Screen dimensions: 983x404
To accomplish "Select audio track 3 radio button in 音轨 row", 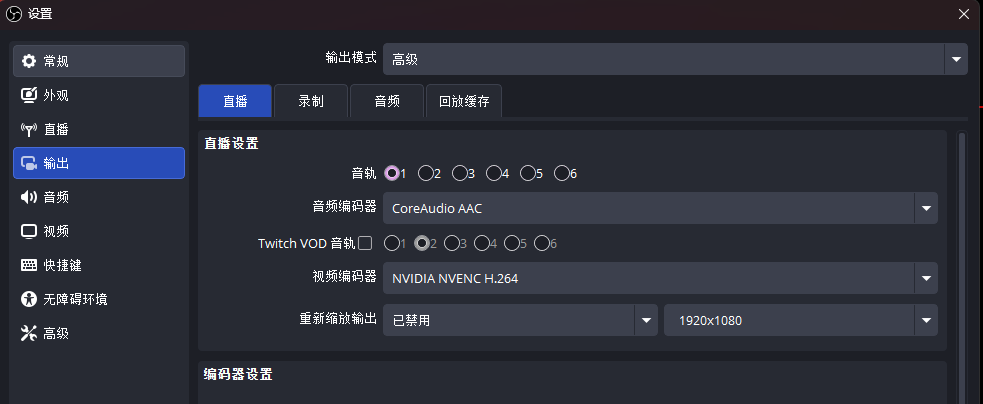I will click(460, 173).
